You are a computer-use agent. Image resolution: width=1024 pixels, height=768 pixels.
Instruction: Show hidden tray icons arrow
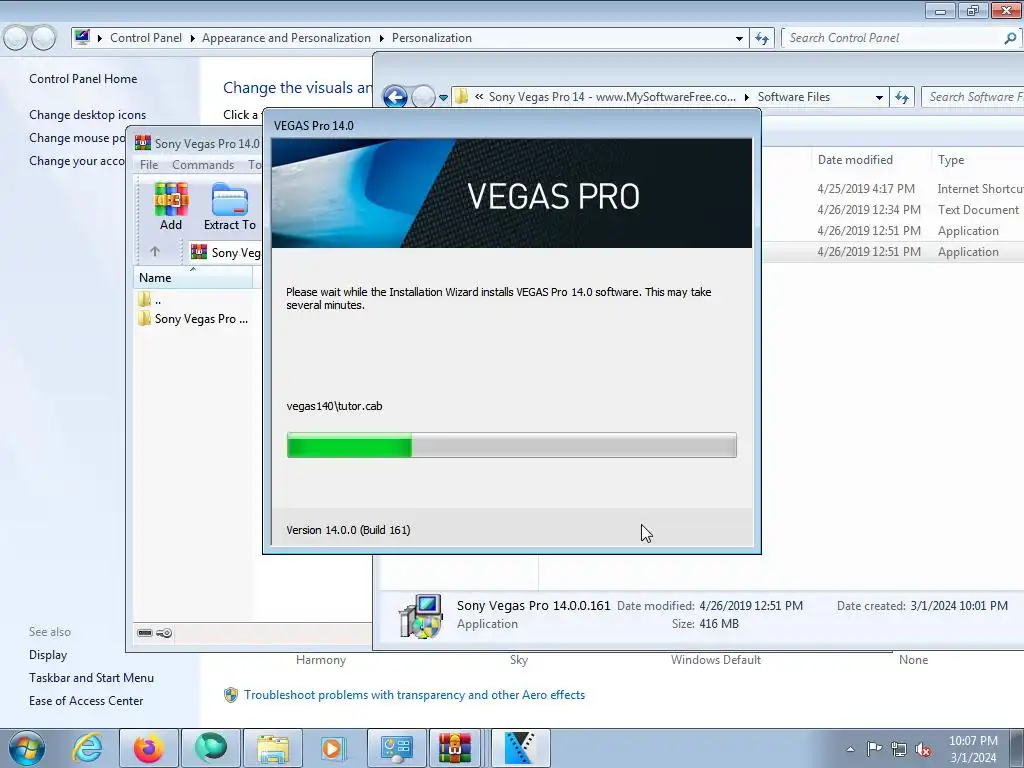(850, 749)
